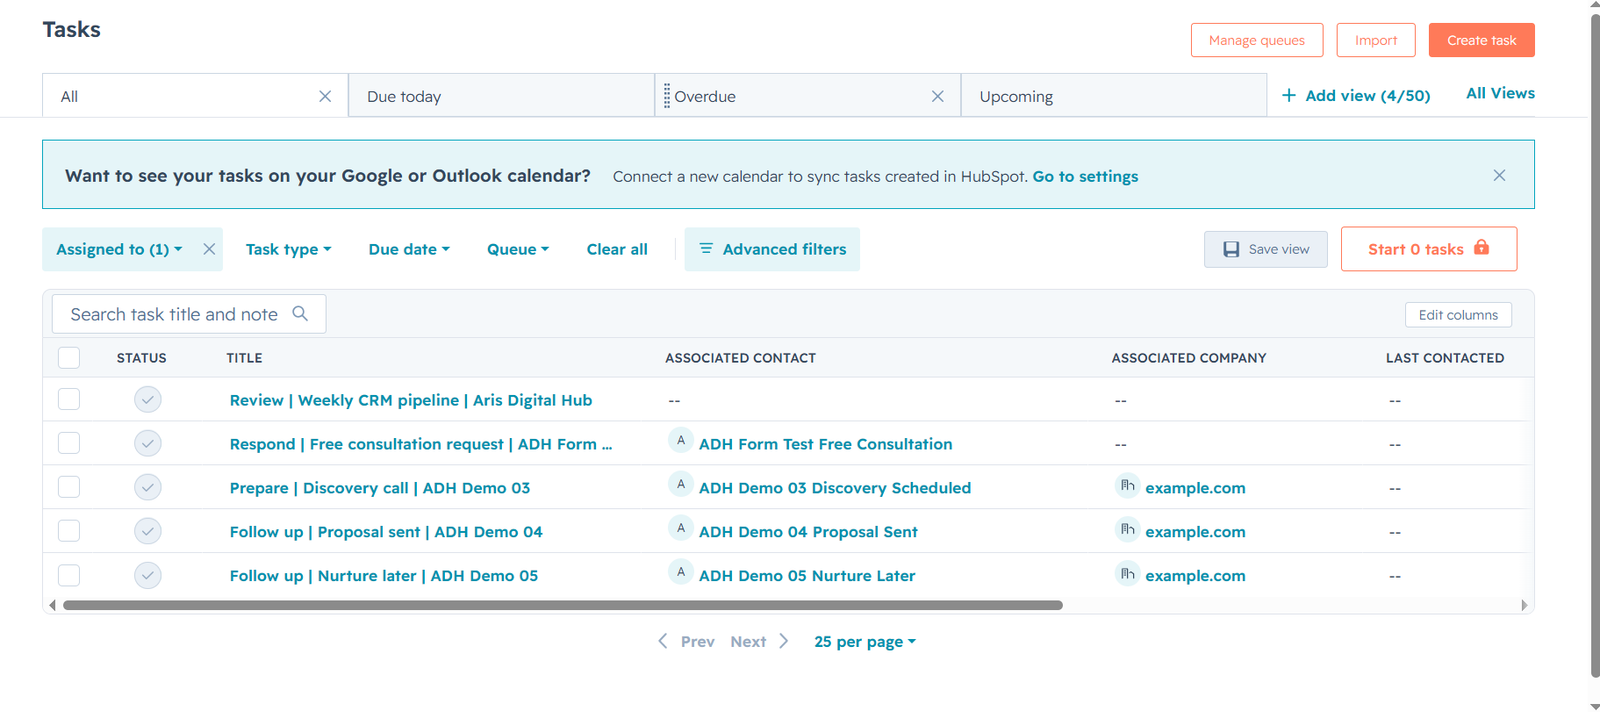Click the Edit columns button
The image size is (1600, 712).
coord(1458,315)
